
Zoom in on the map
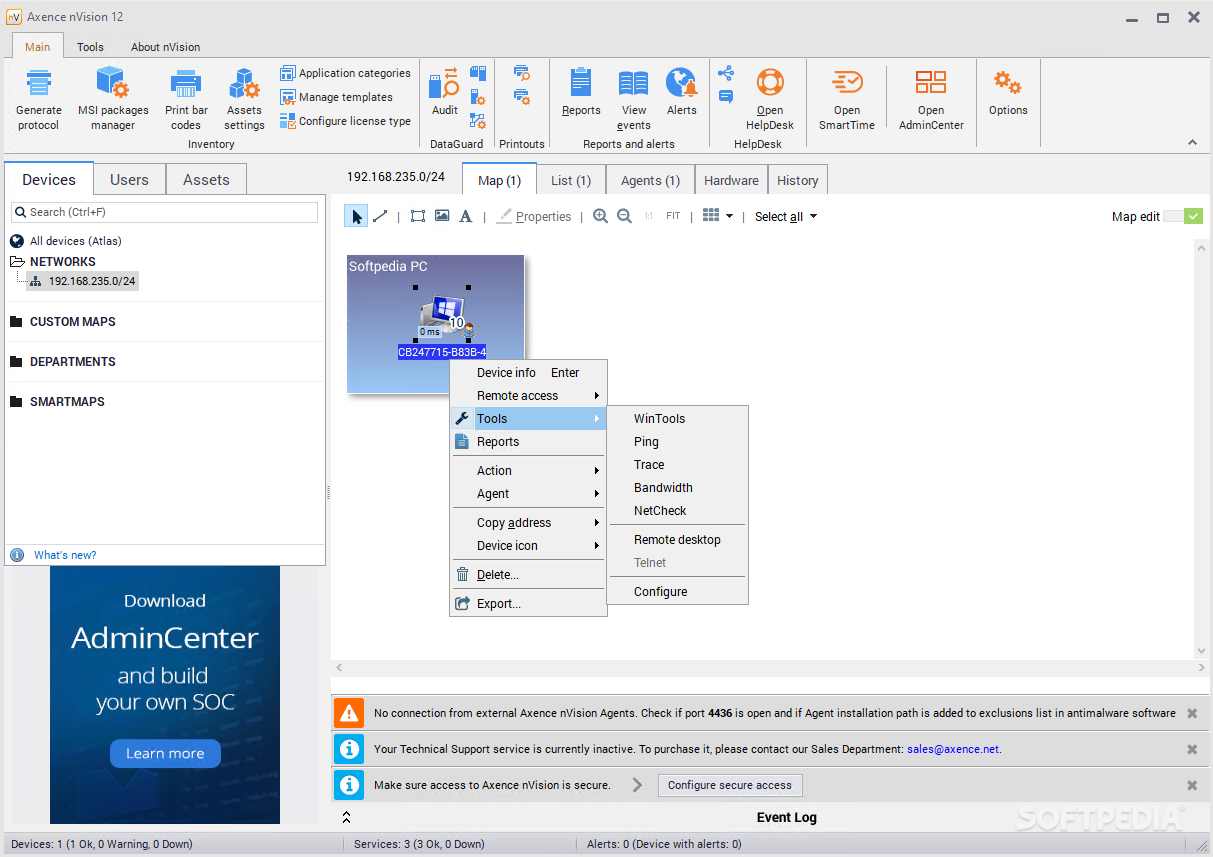tap(600, 216)
